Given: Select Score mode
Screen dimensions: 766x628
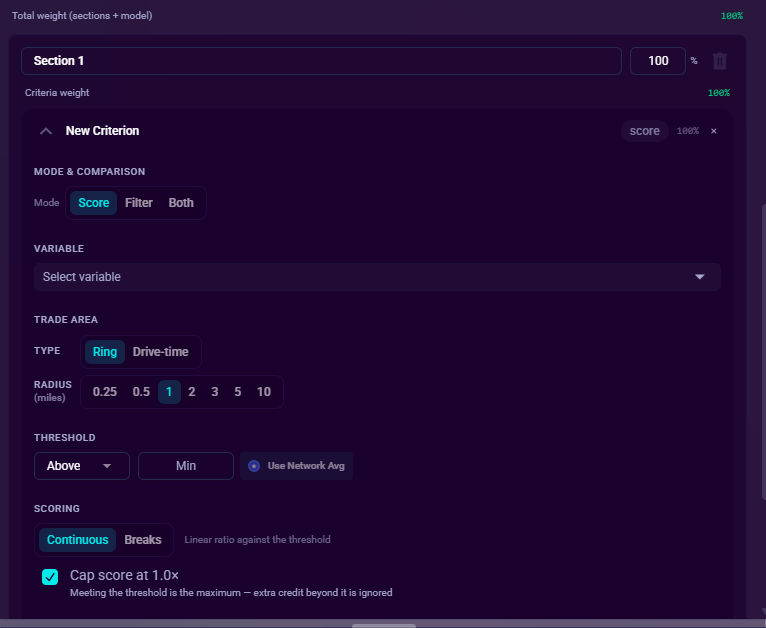Looking at the screenshot, I should pos(93,203).
